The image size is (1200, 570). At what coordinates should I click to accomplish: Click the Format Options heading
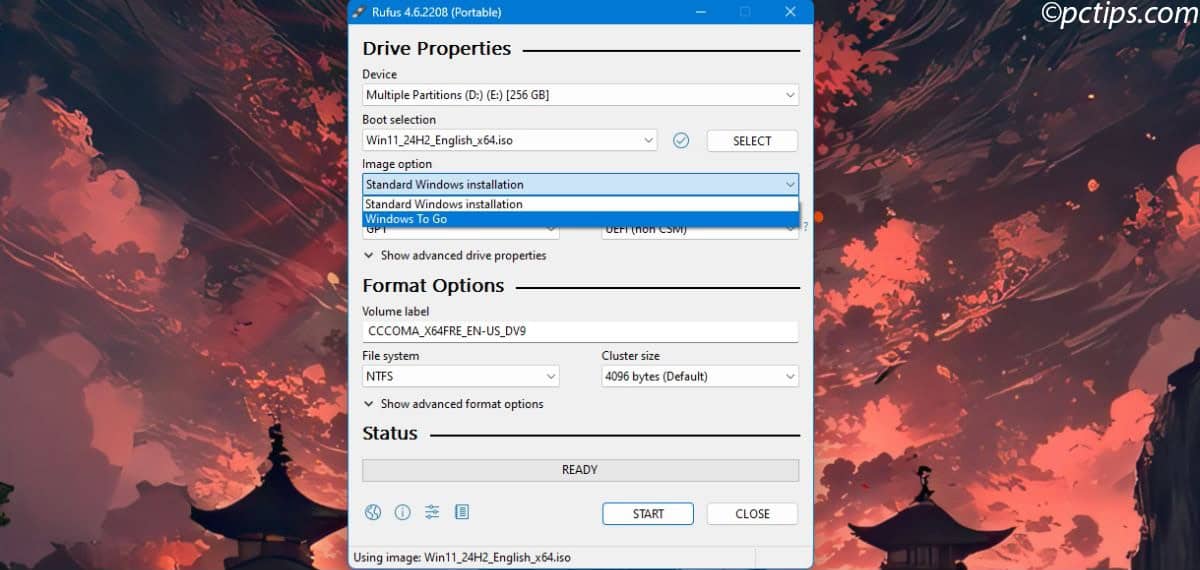pyautogui.click(x=433, y=285)
